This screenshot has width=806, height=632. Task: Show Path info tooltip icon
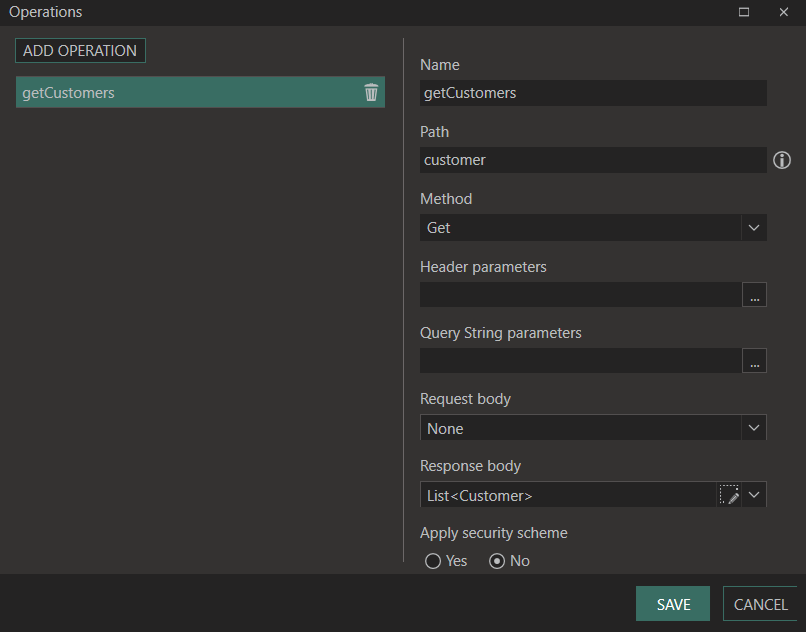click(x=782, y=160)
